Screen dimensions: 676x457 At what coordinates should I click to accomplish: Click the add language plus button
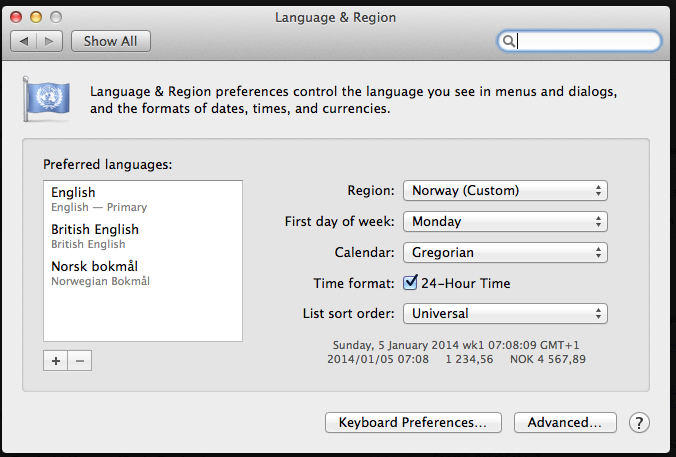pos(55,360)
